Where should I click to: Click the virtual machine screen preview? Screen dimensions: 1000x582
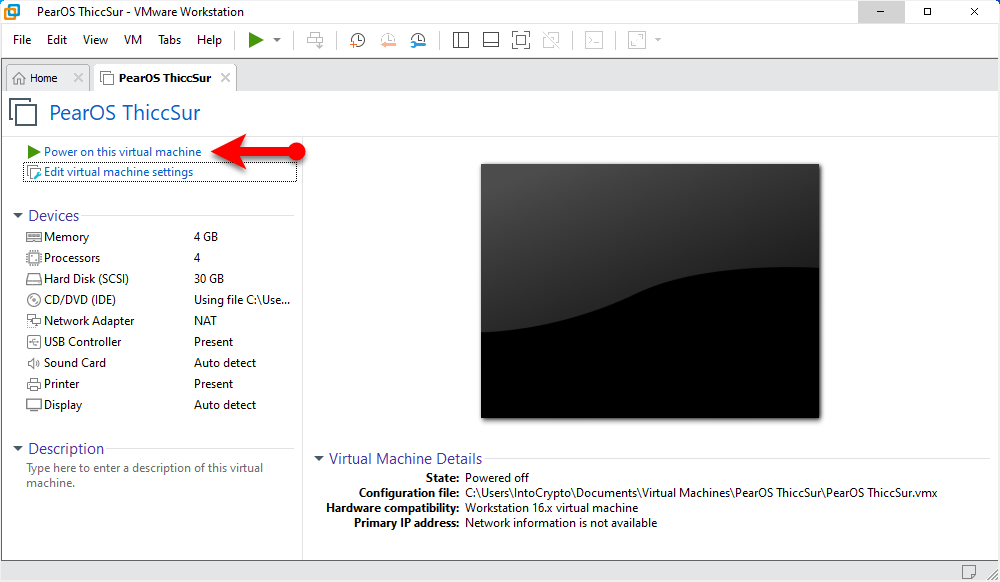click(x=650, y=291)
